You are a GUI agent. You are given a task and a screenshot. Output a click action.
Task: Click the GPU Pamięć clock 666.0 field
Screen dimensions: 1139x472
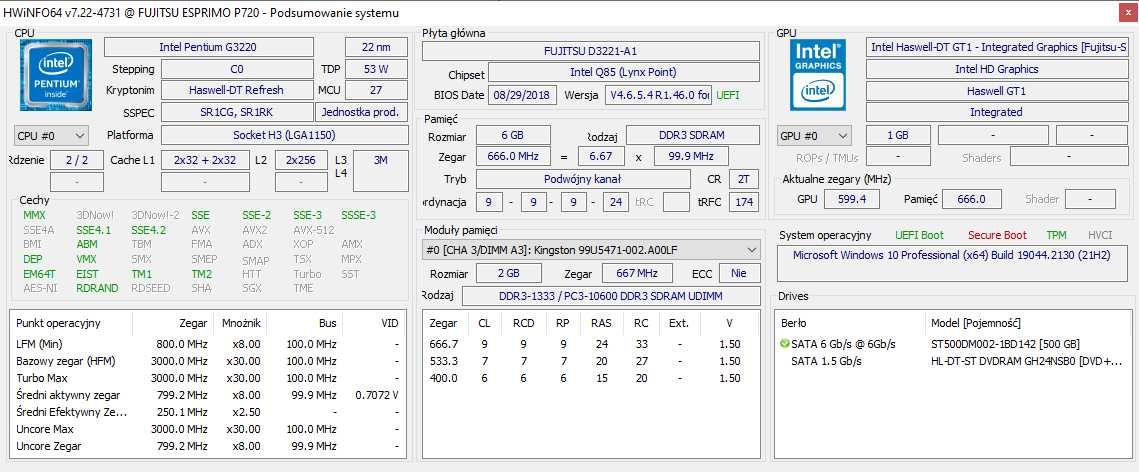pyautogui.click(x=972, y=199)
